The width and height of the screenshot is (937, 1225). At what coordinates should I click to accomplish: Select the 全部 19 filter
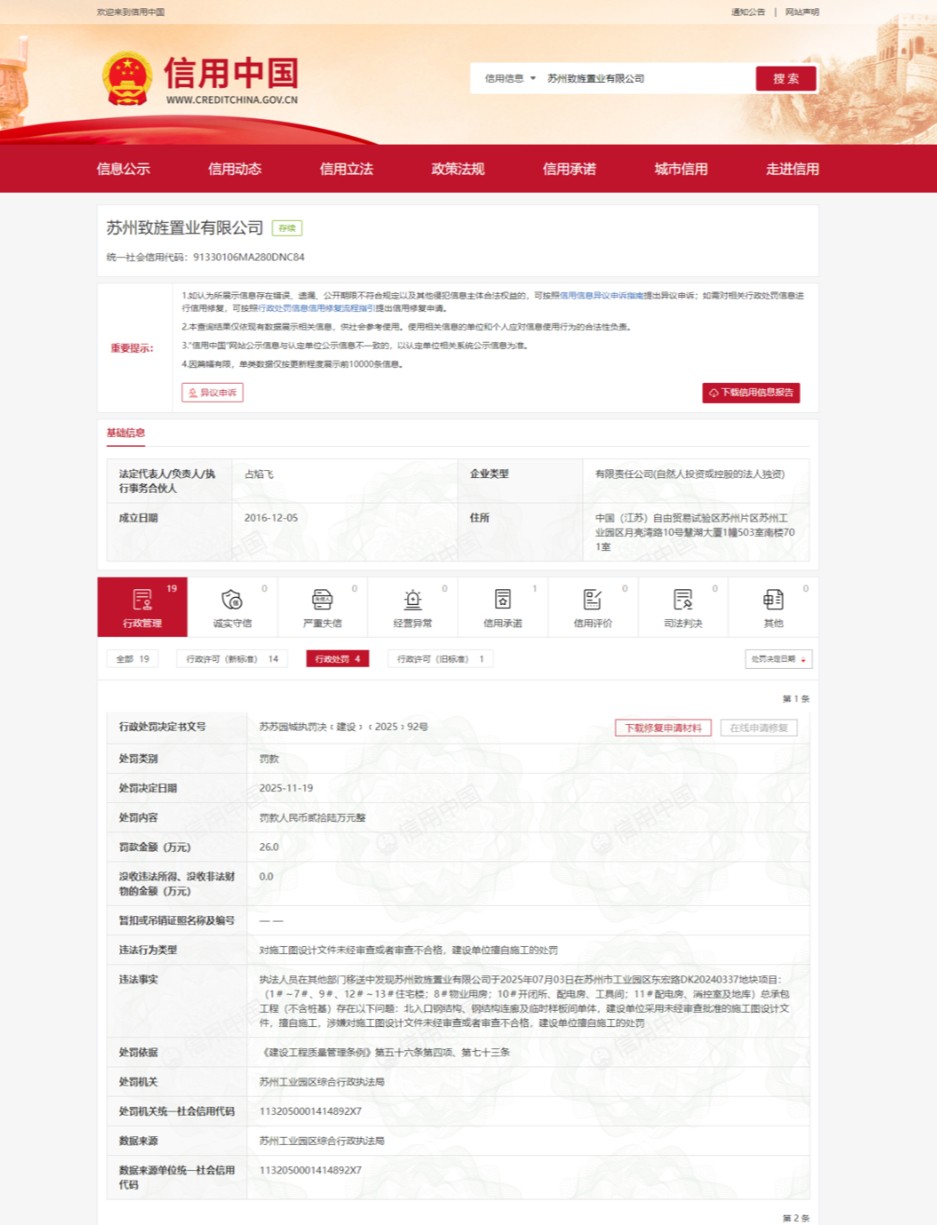132,659
